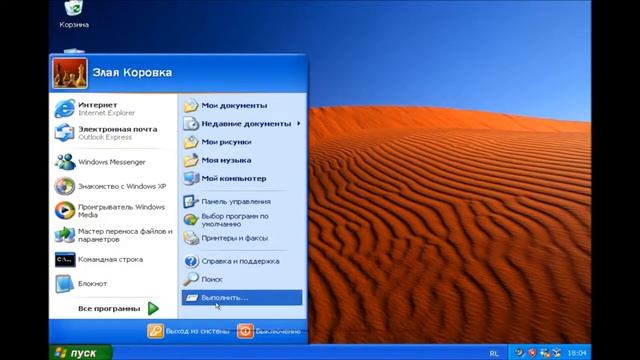Viewport: 640px width, 360px height.
Task: Select Выбор программ по умолчанию
Action: [x=242, y=220]
